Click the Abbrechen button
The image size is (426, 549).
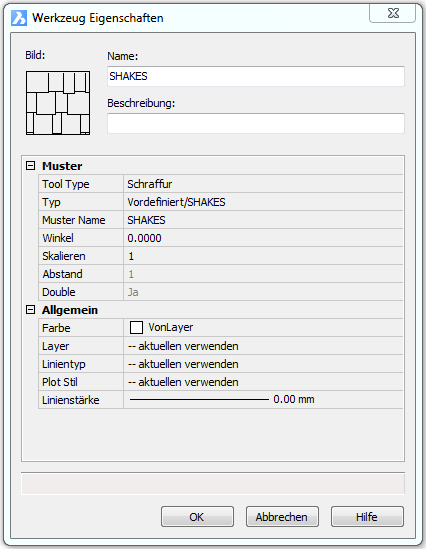point(282,517)
